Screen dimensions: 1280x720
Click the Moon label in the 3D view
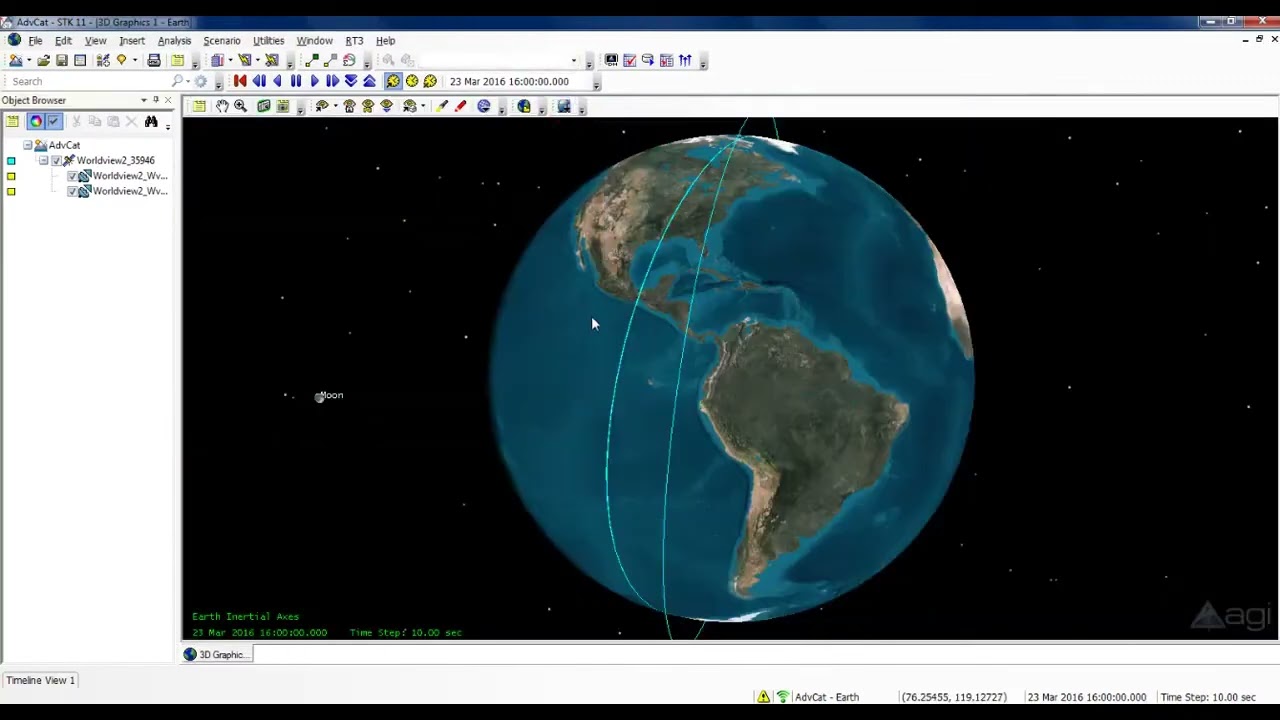click(x=330, y=396)
